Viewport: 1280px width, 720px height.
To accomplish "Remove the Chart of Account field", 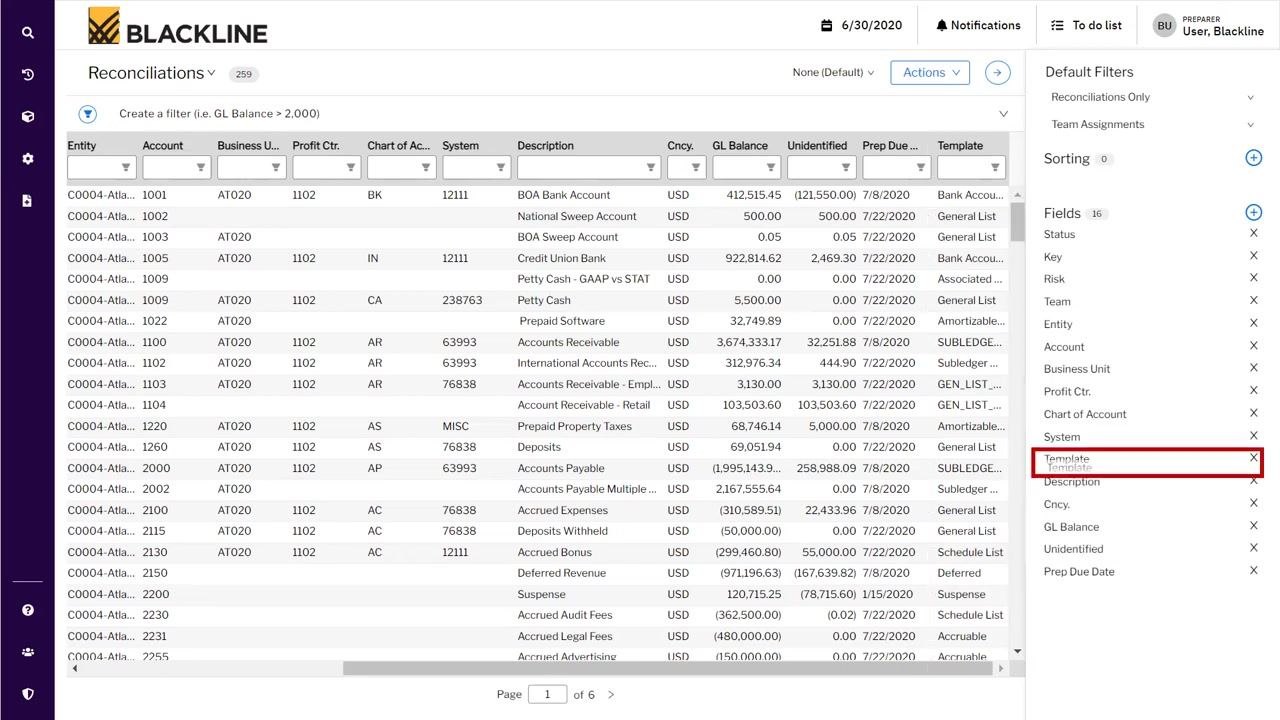I will (1253, 413).
